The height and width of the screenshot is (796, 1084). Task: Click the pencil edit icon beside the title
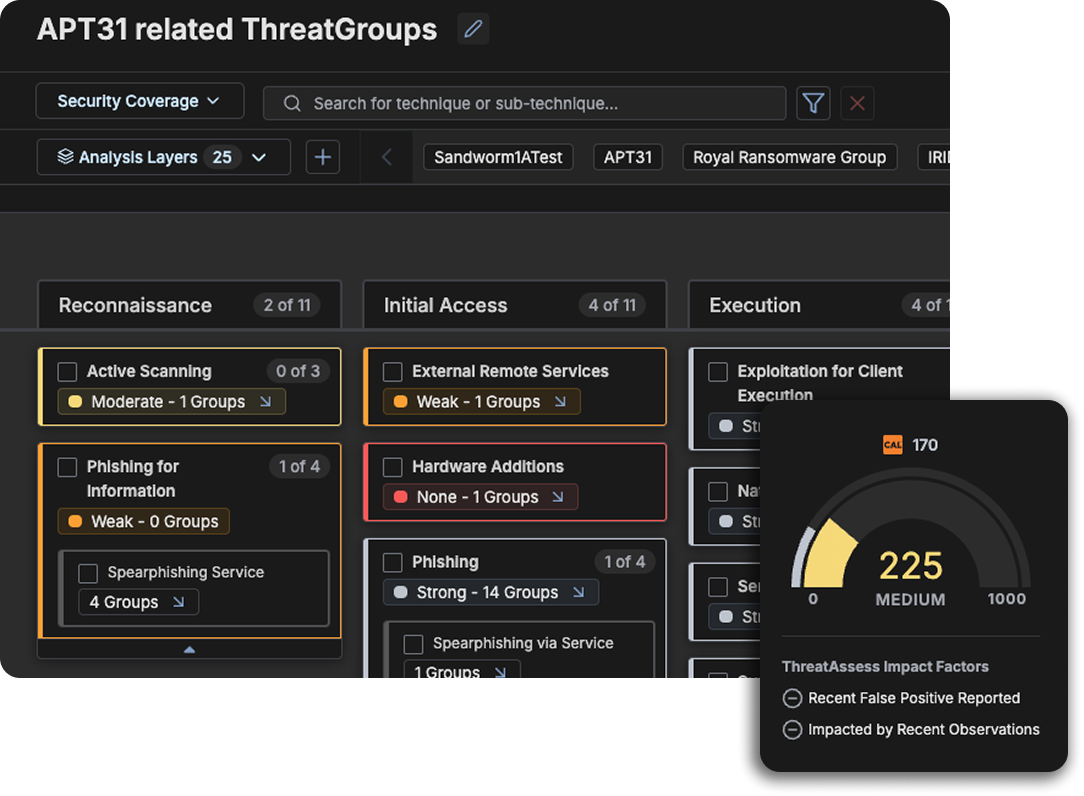click(473, 29)
